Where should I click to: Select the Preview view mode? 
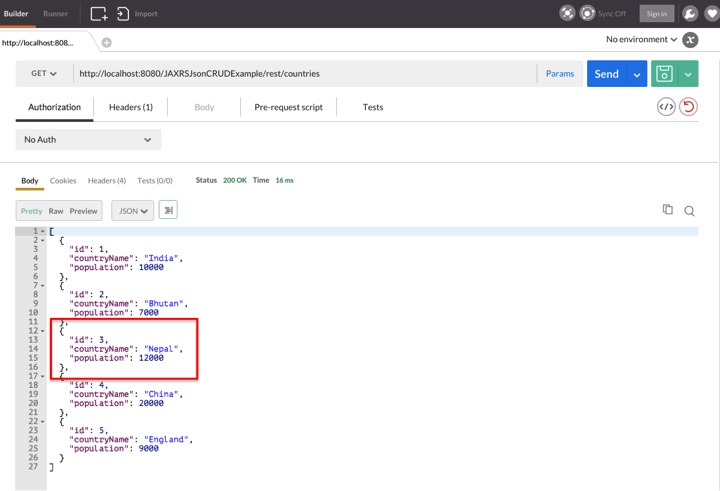coord(84,211)
